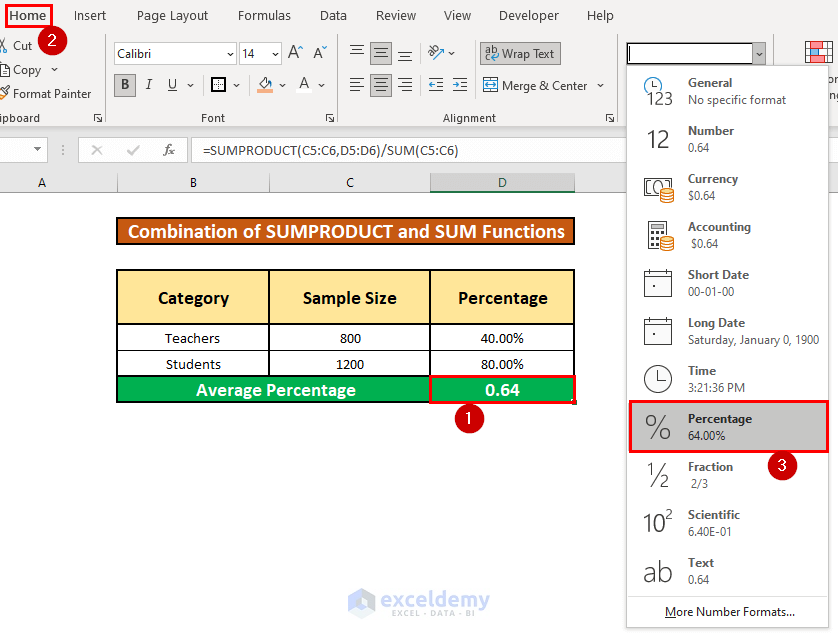
Task: Click the Insert Function fx icon
Action: (x=169, y=150)
